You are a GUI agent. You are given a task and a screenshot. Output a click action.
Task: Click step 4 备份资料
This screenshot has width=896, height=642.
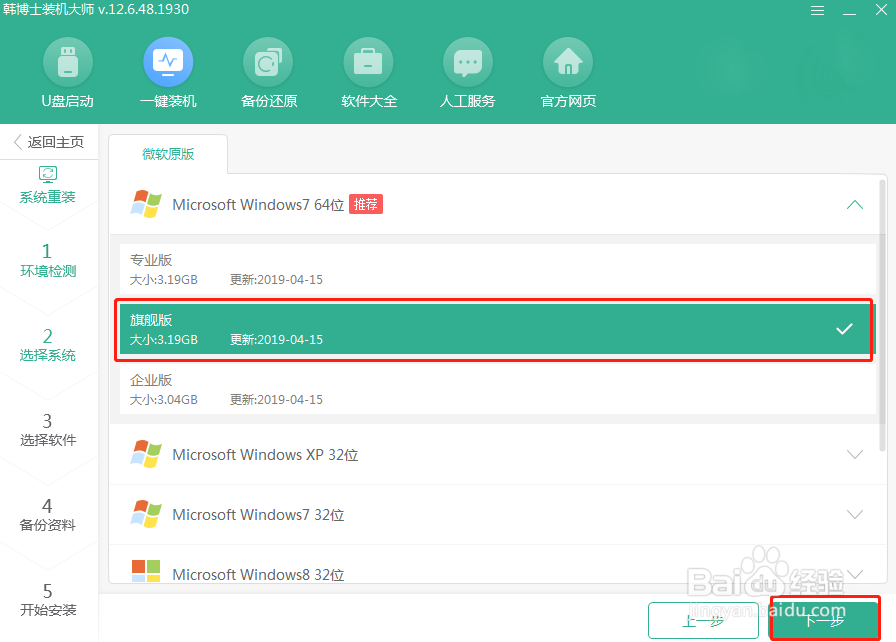click(x=47, y=514)
